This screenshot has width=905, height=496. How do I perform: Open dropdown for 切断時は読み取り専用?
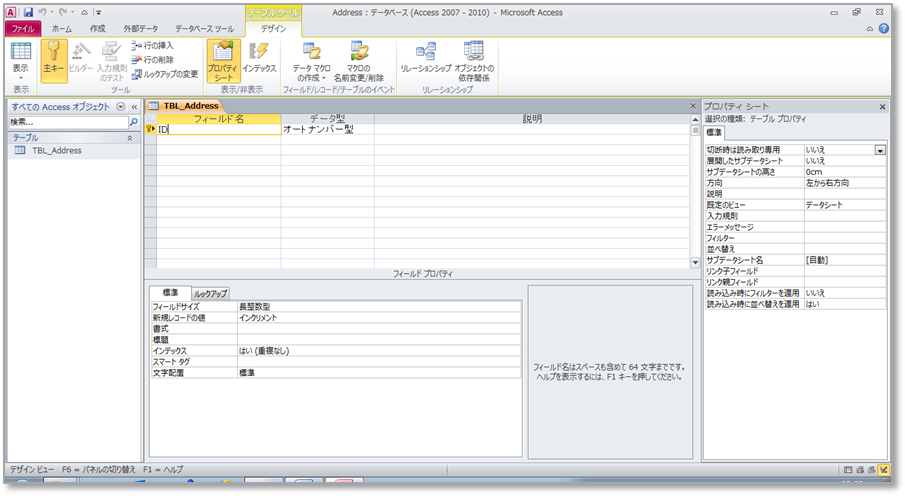pyautogui.click(x=880, y=150)
